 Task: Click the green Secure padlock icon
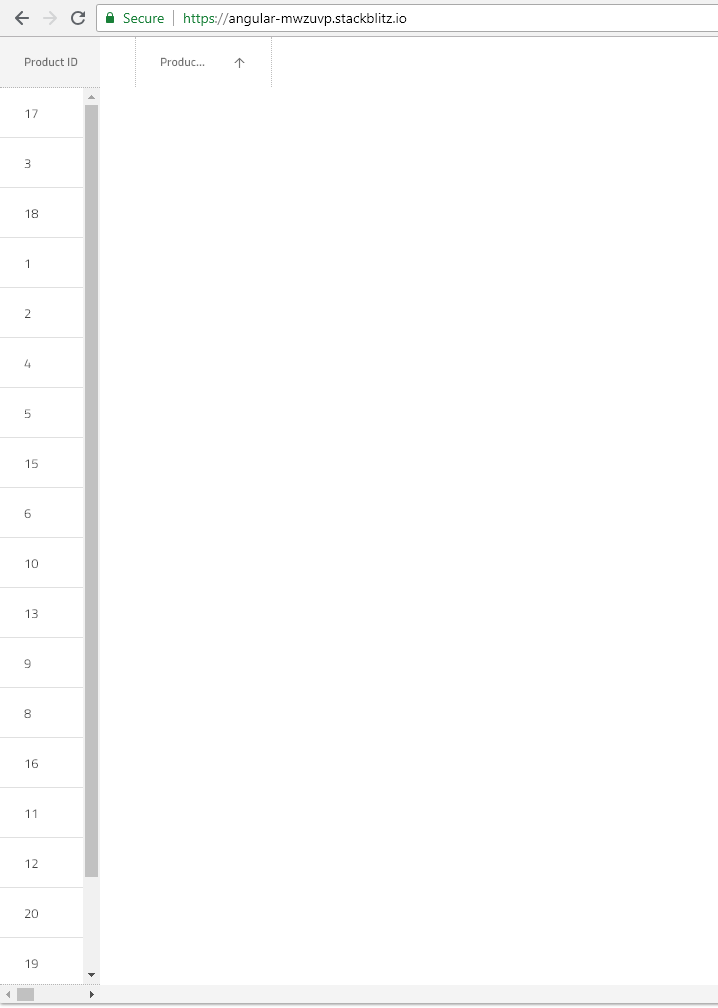click(x=110, y=18)
